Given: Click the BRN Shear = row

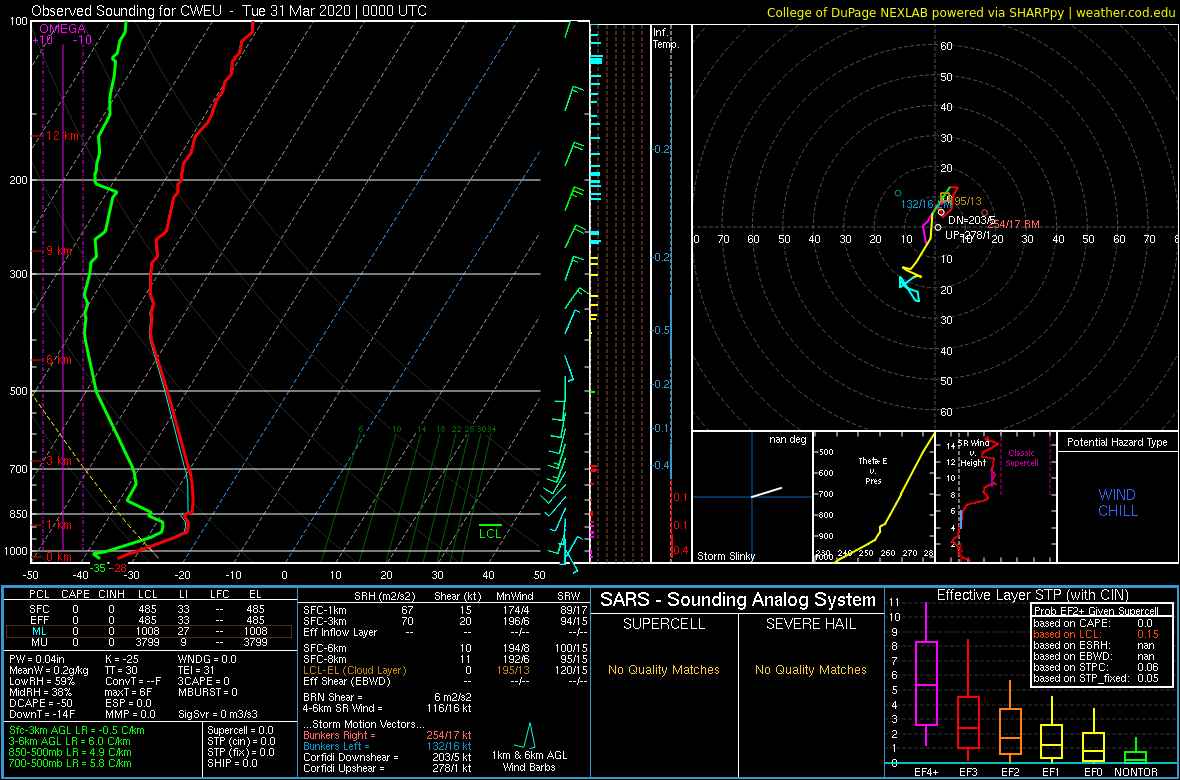Looking at the screenshot, I should (387, 697).
